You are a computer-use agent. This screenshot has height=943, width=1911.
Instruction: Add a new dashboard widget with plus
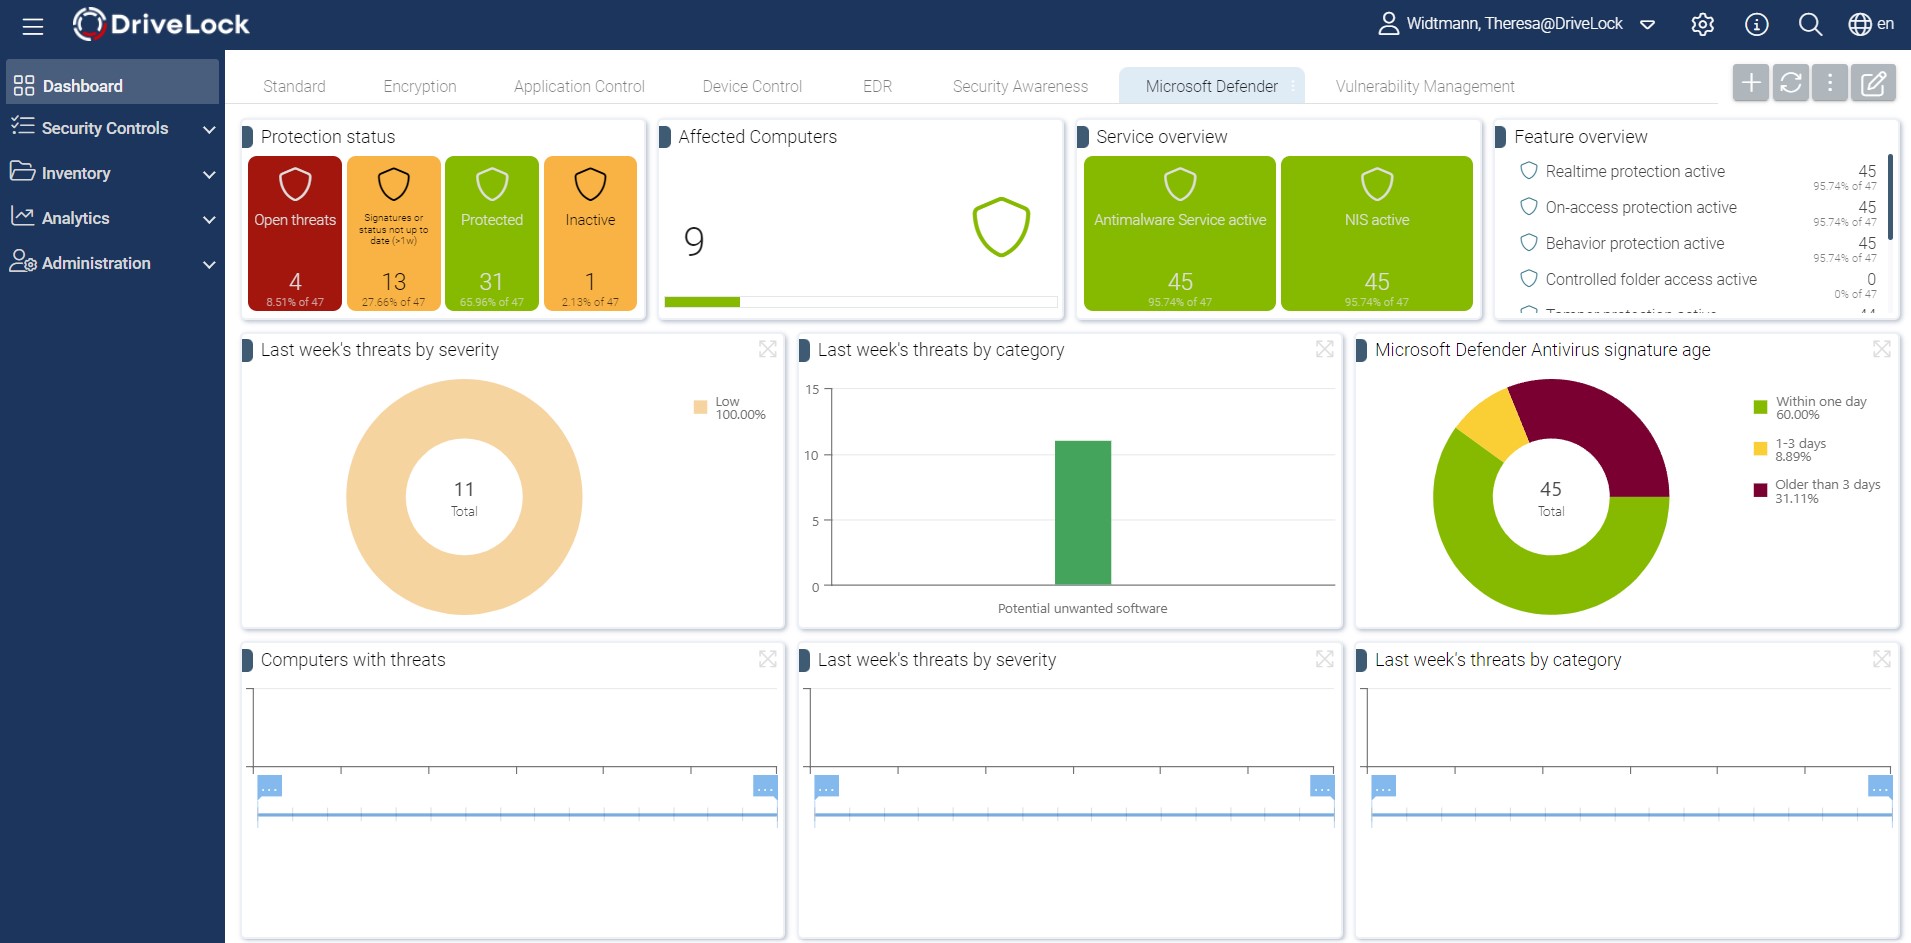pyautogui.click(x=1751, y=82)
